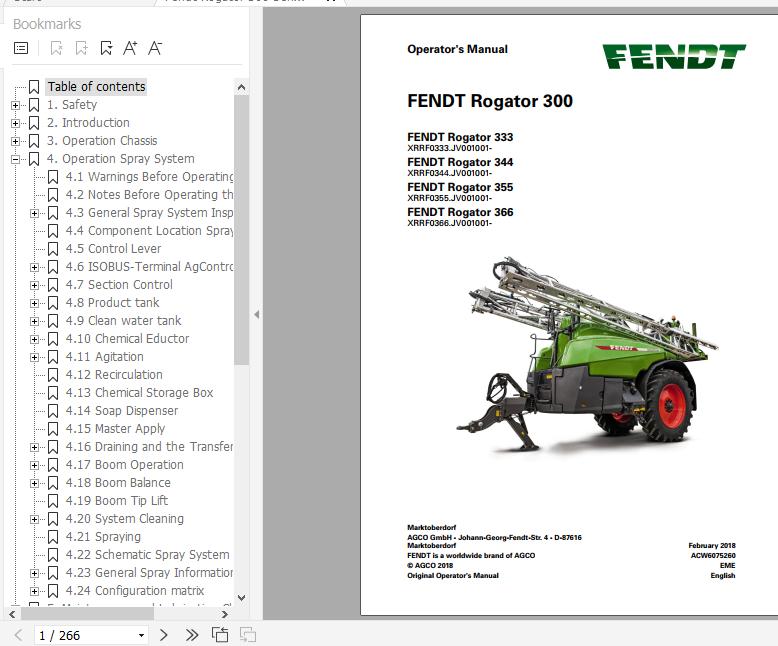Jump to last page double arrow

(192, 635)
